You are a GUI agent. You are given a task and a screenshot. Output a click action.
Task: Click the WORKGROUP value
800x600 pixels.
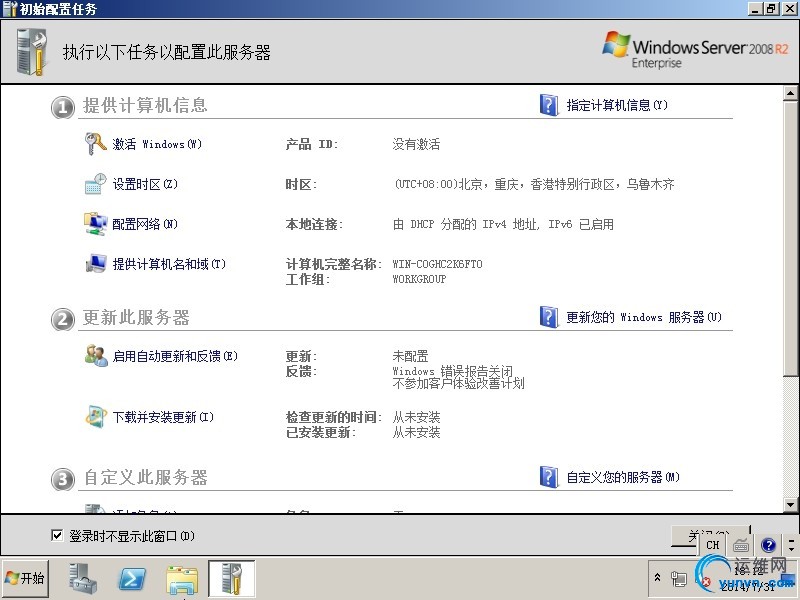(x=419, y=279)
